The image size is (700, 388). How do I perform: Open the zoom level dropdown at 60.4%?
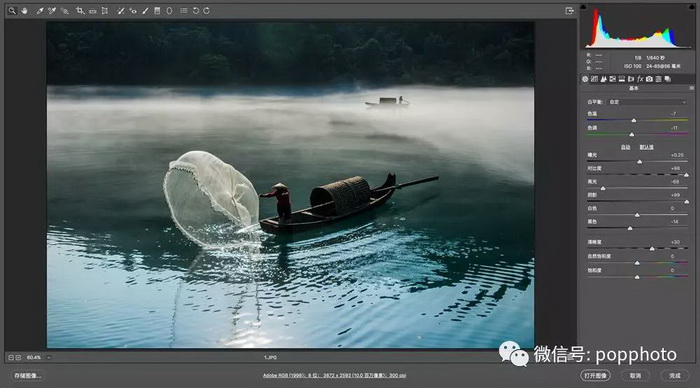pyautogui.click(x=49, y=358)
